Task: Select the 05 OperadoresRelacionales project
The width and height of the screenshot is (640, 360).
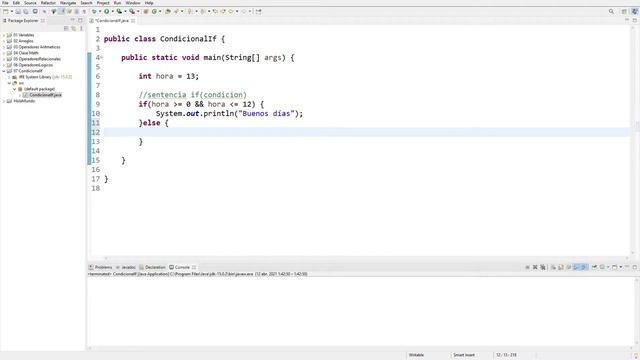Action: tap(37, 59)
